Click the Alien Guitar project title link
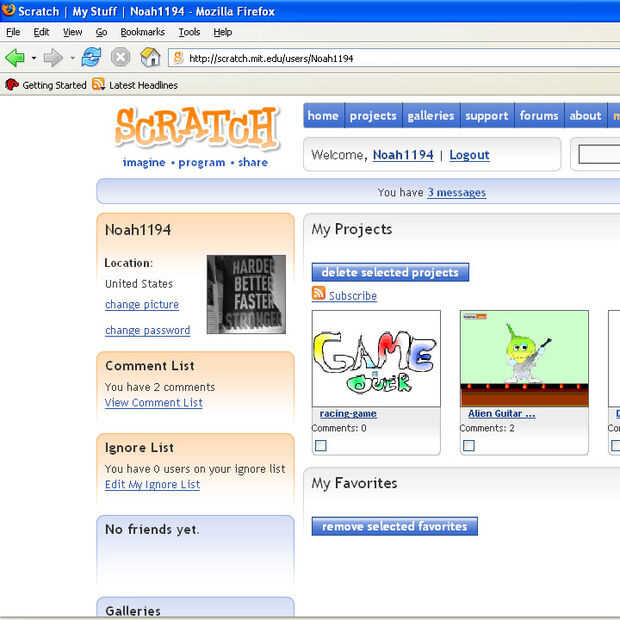This screenshot has height=620, width=620. click(502, 414)
